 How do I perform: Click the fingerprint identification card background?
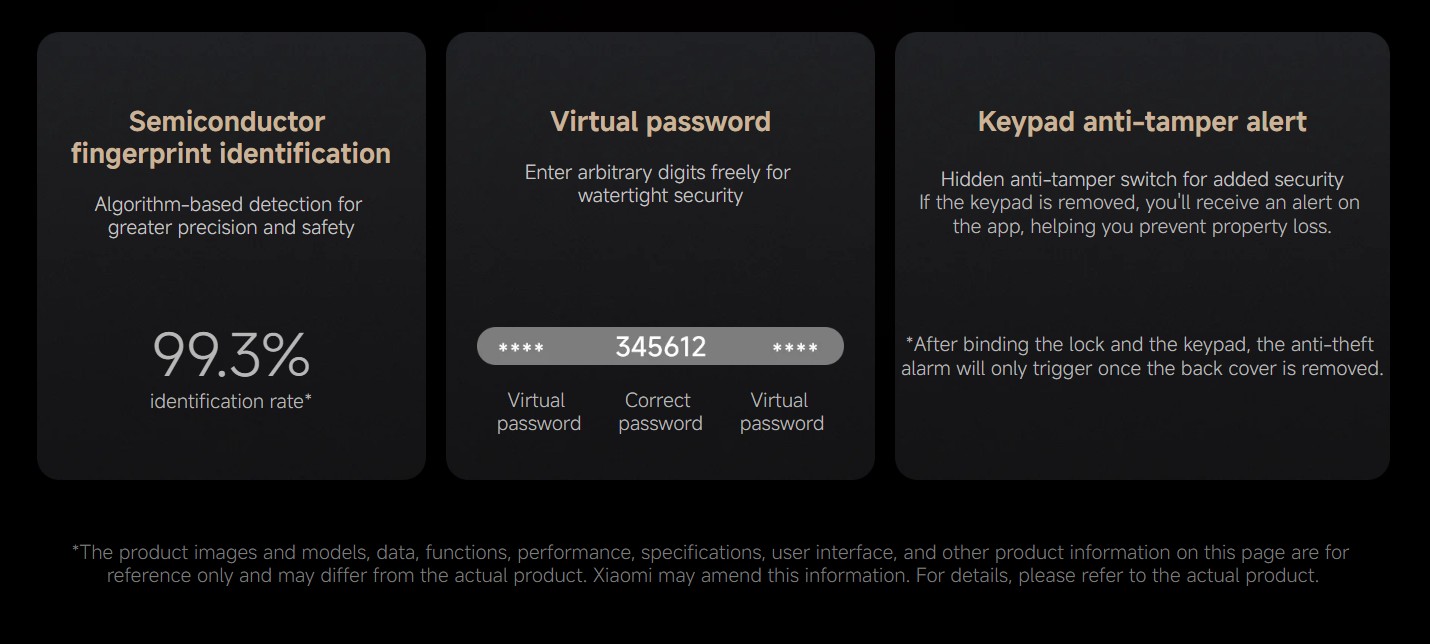[231, 290]
